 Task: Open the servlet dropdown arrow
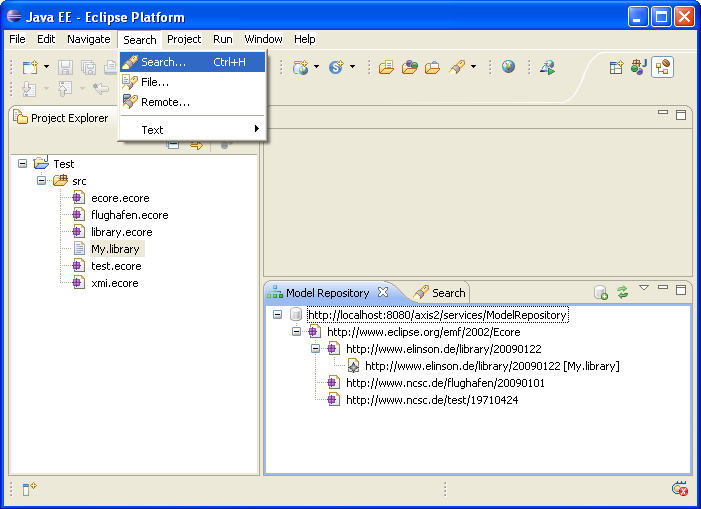click(x=353, y=67)
